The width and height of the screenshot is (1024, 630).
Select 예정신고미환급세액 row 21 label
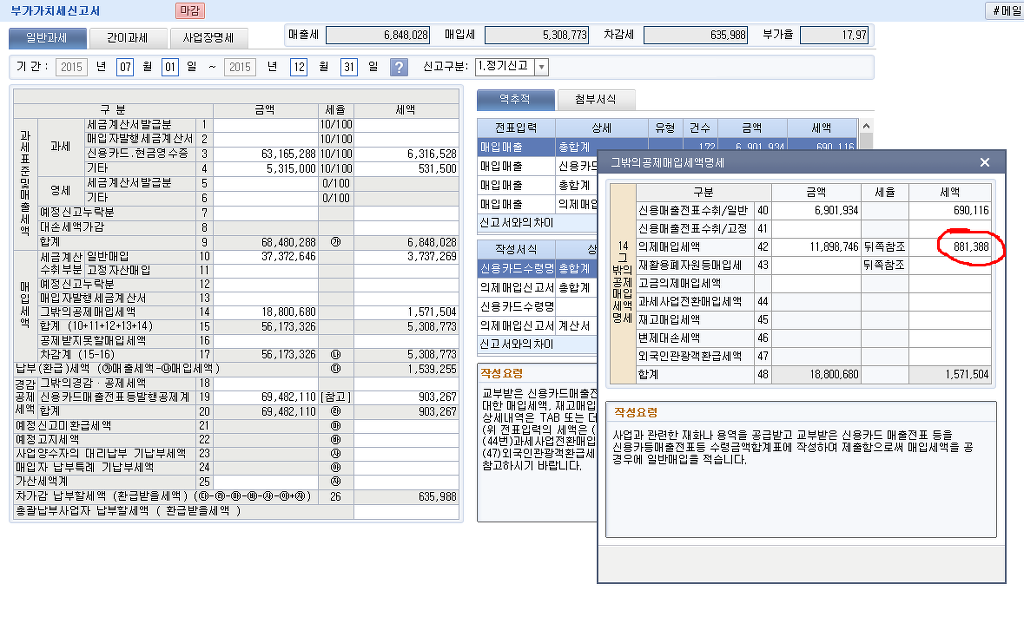tap(63, 426)
